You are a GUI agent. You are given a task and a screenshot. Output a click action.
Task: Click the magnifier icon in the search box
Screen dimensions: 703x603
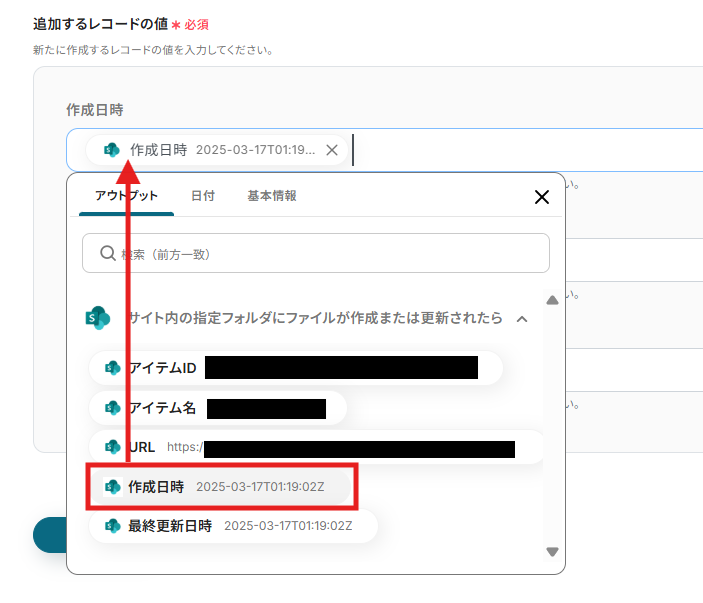[108, 253]
